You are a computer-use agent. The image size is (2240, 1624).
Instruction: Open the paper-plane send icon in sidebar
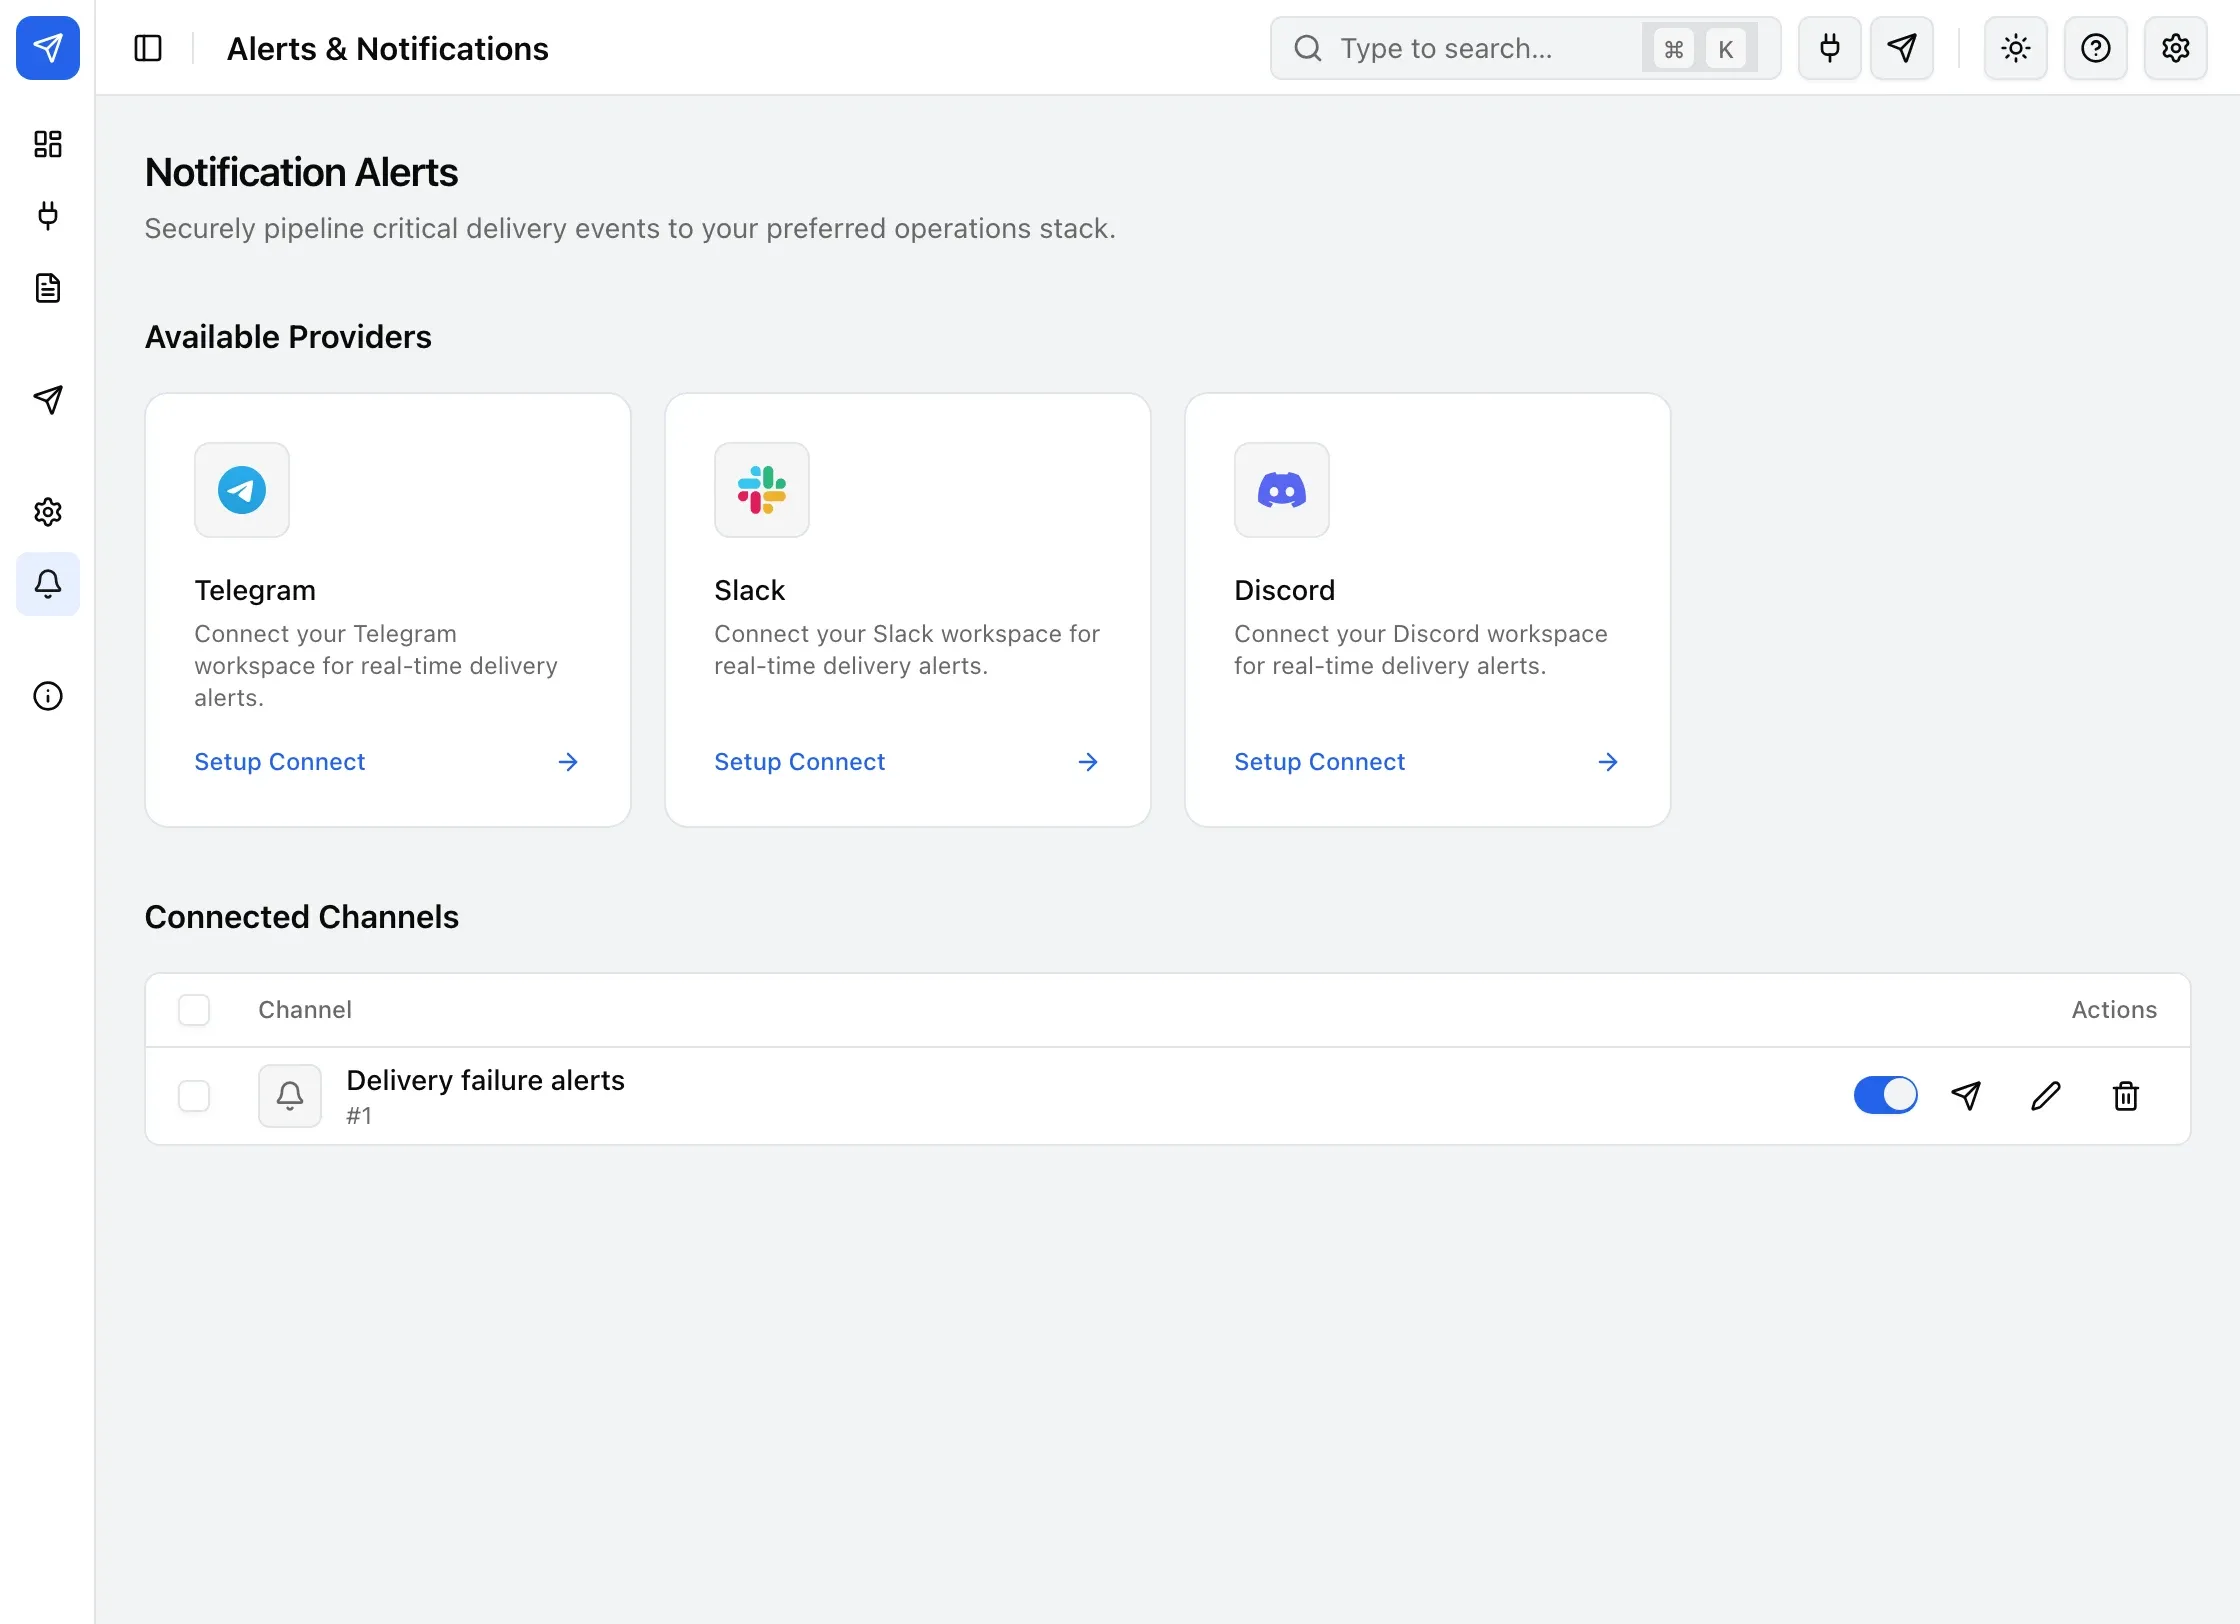point(48,400)
